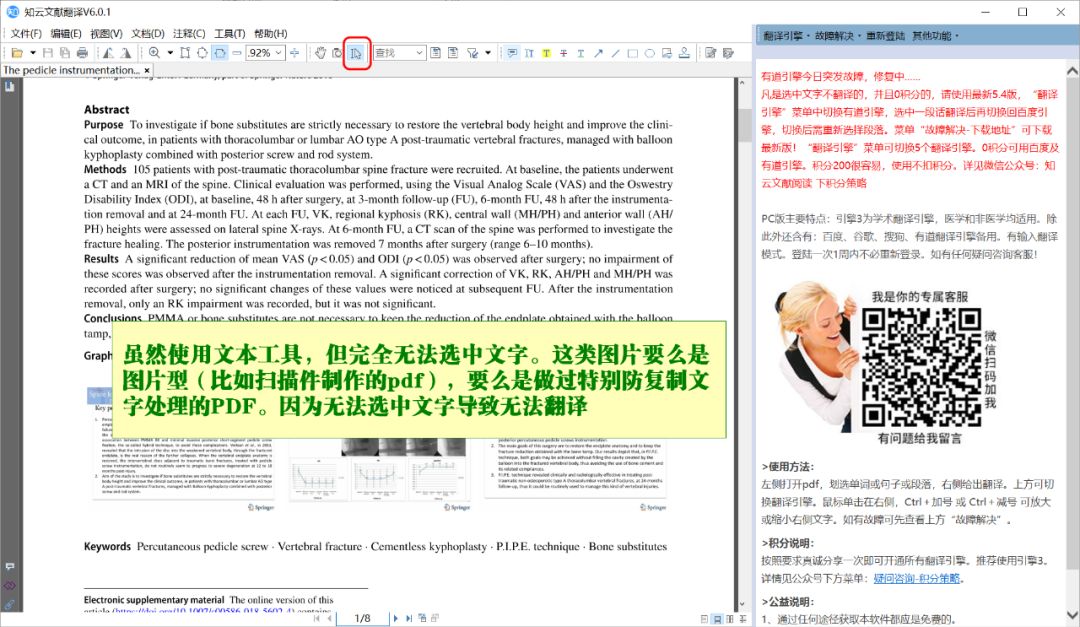Viewport: 1080px width, 627px height.
Task: Activate the hand pan tool
Action: tap(320, 53)
